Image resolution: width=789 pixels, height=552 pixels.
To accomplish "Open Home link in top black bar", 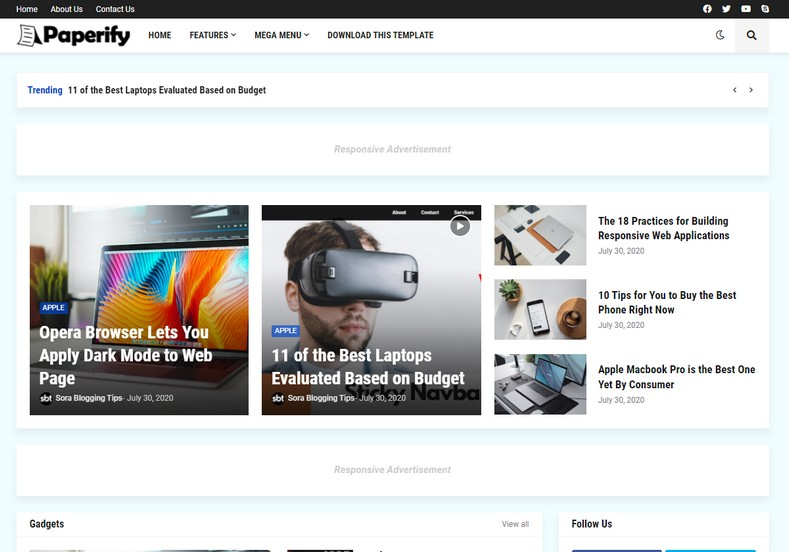I will coord(27,9).
